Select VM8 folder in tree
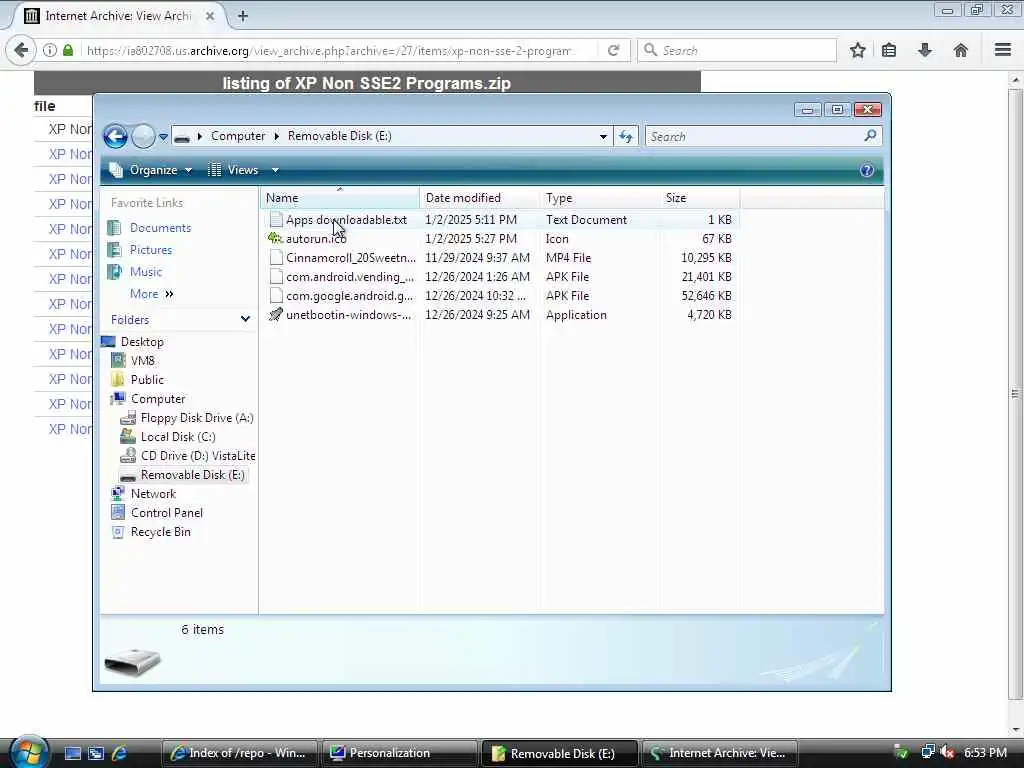1024x768 pixels. pyautogui.click(x=142, y=361)
